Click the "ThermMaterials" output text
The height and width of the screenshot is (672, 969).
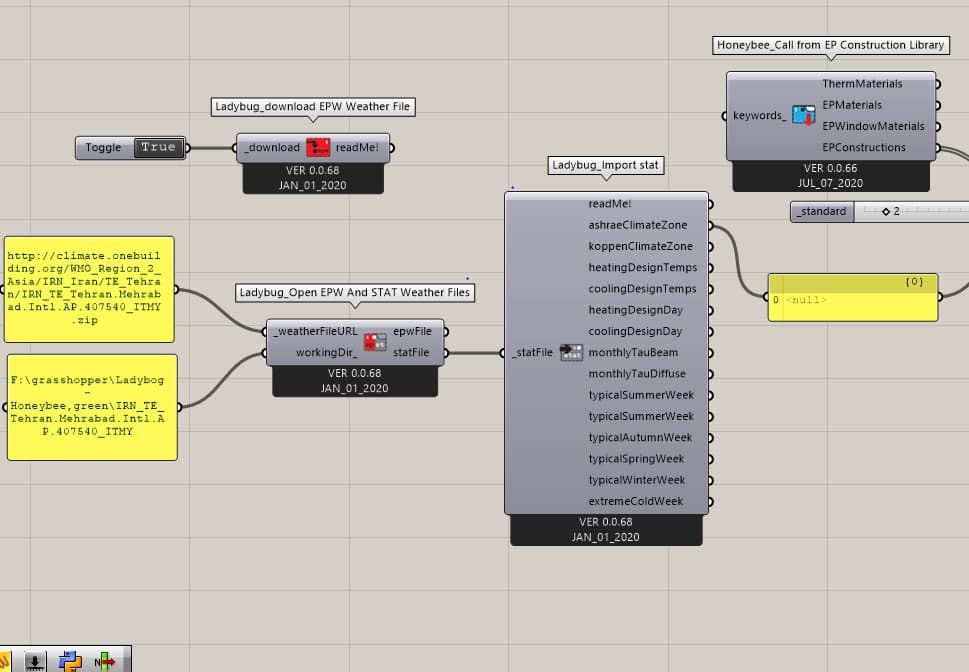(862, 83)
